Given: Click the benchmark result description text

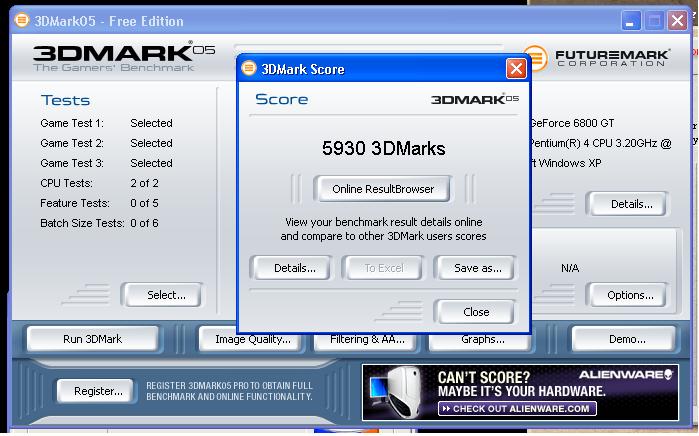Looking at the screenshot, I should 383,229.
